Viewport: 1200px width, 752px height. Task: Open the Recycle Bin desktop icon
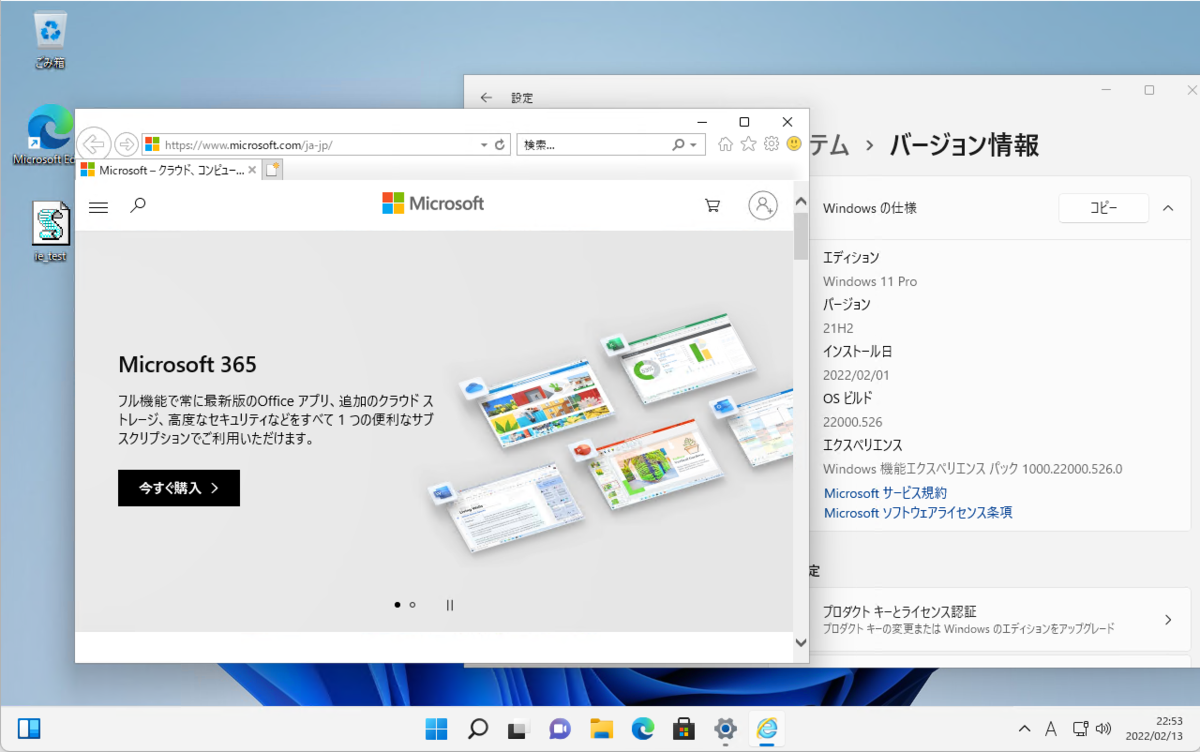(x=50, y=41)
